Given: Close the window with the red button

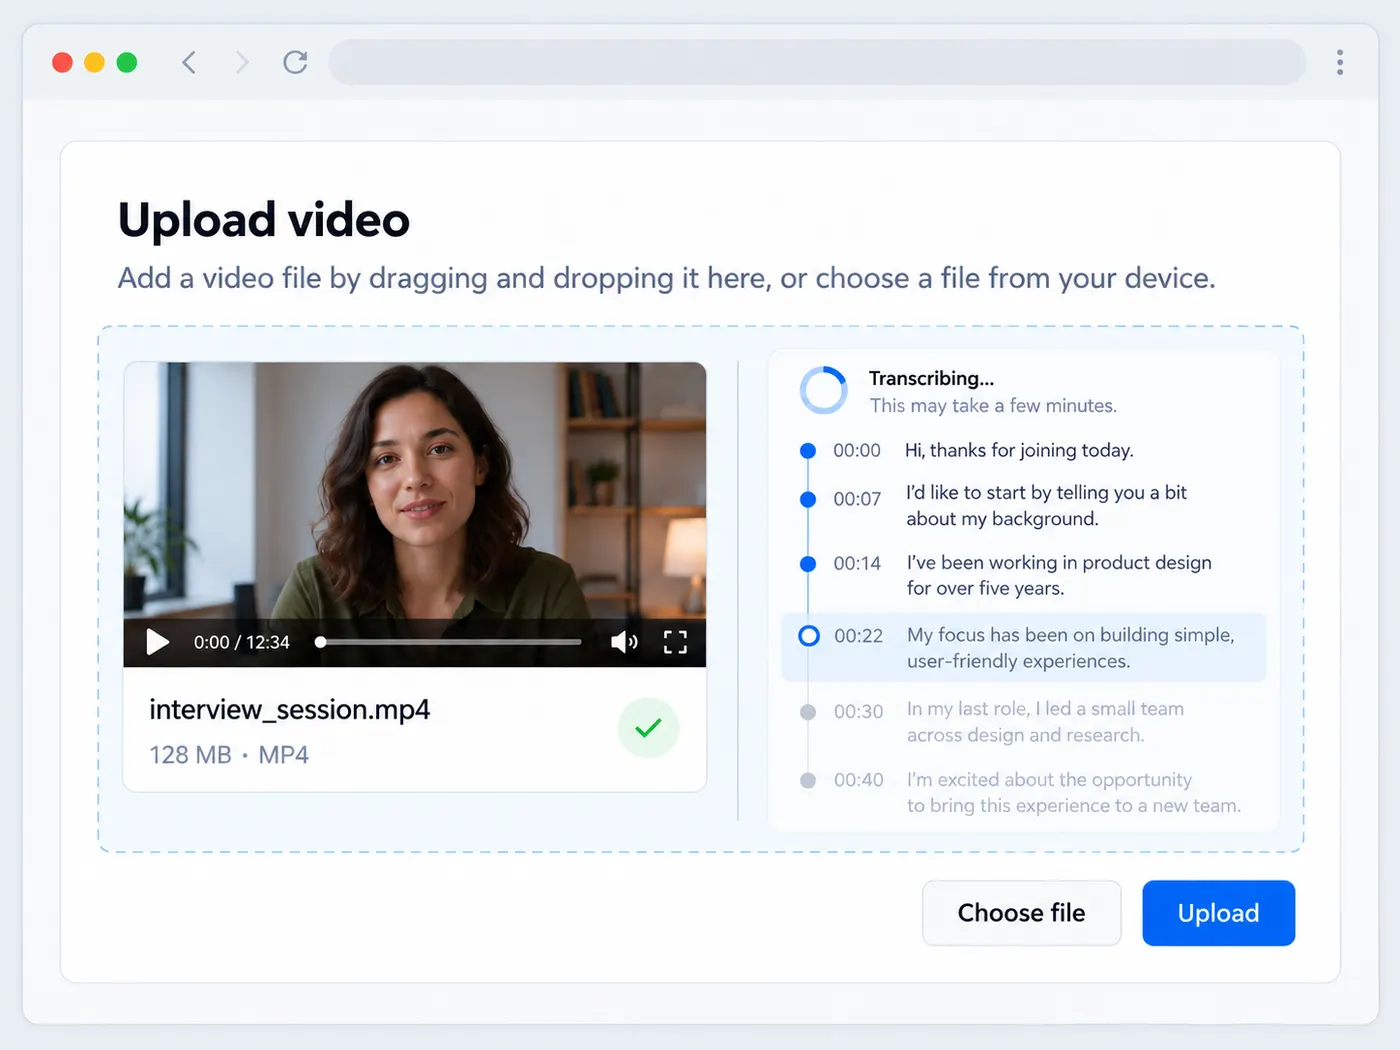Looking at the screenshot, I should 62,63.
